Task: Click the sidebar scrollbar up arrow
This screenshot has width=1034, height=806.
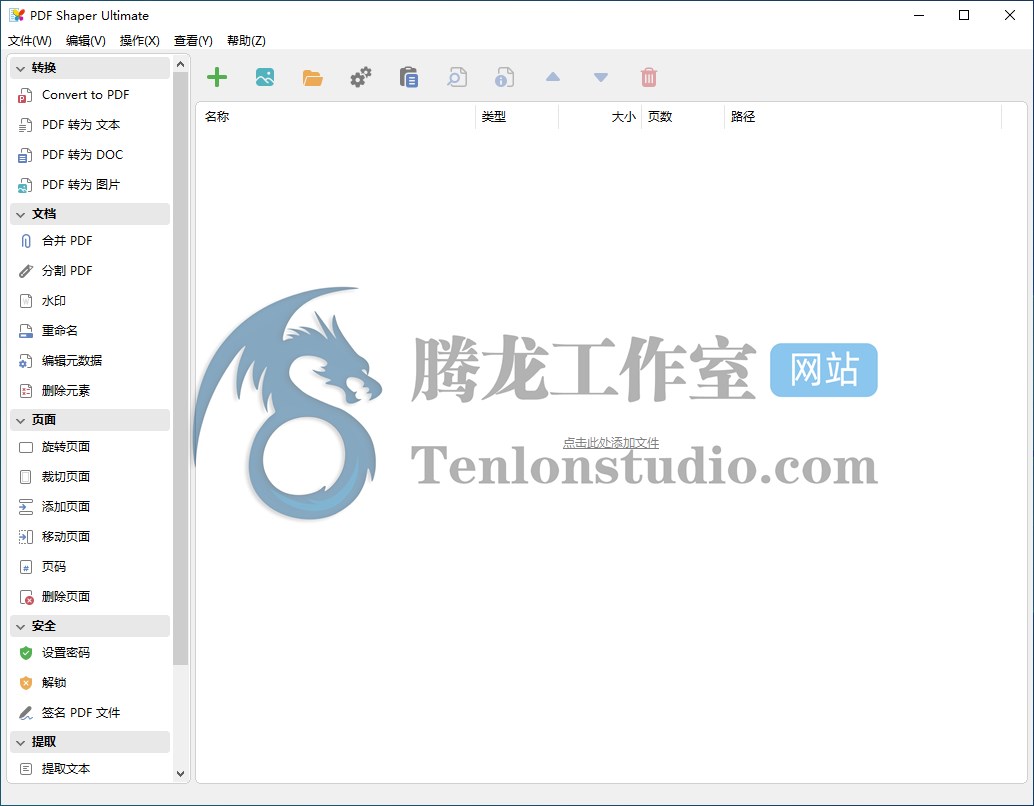Action: (x=181, y=64)
